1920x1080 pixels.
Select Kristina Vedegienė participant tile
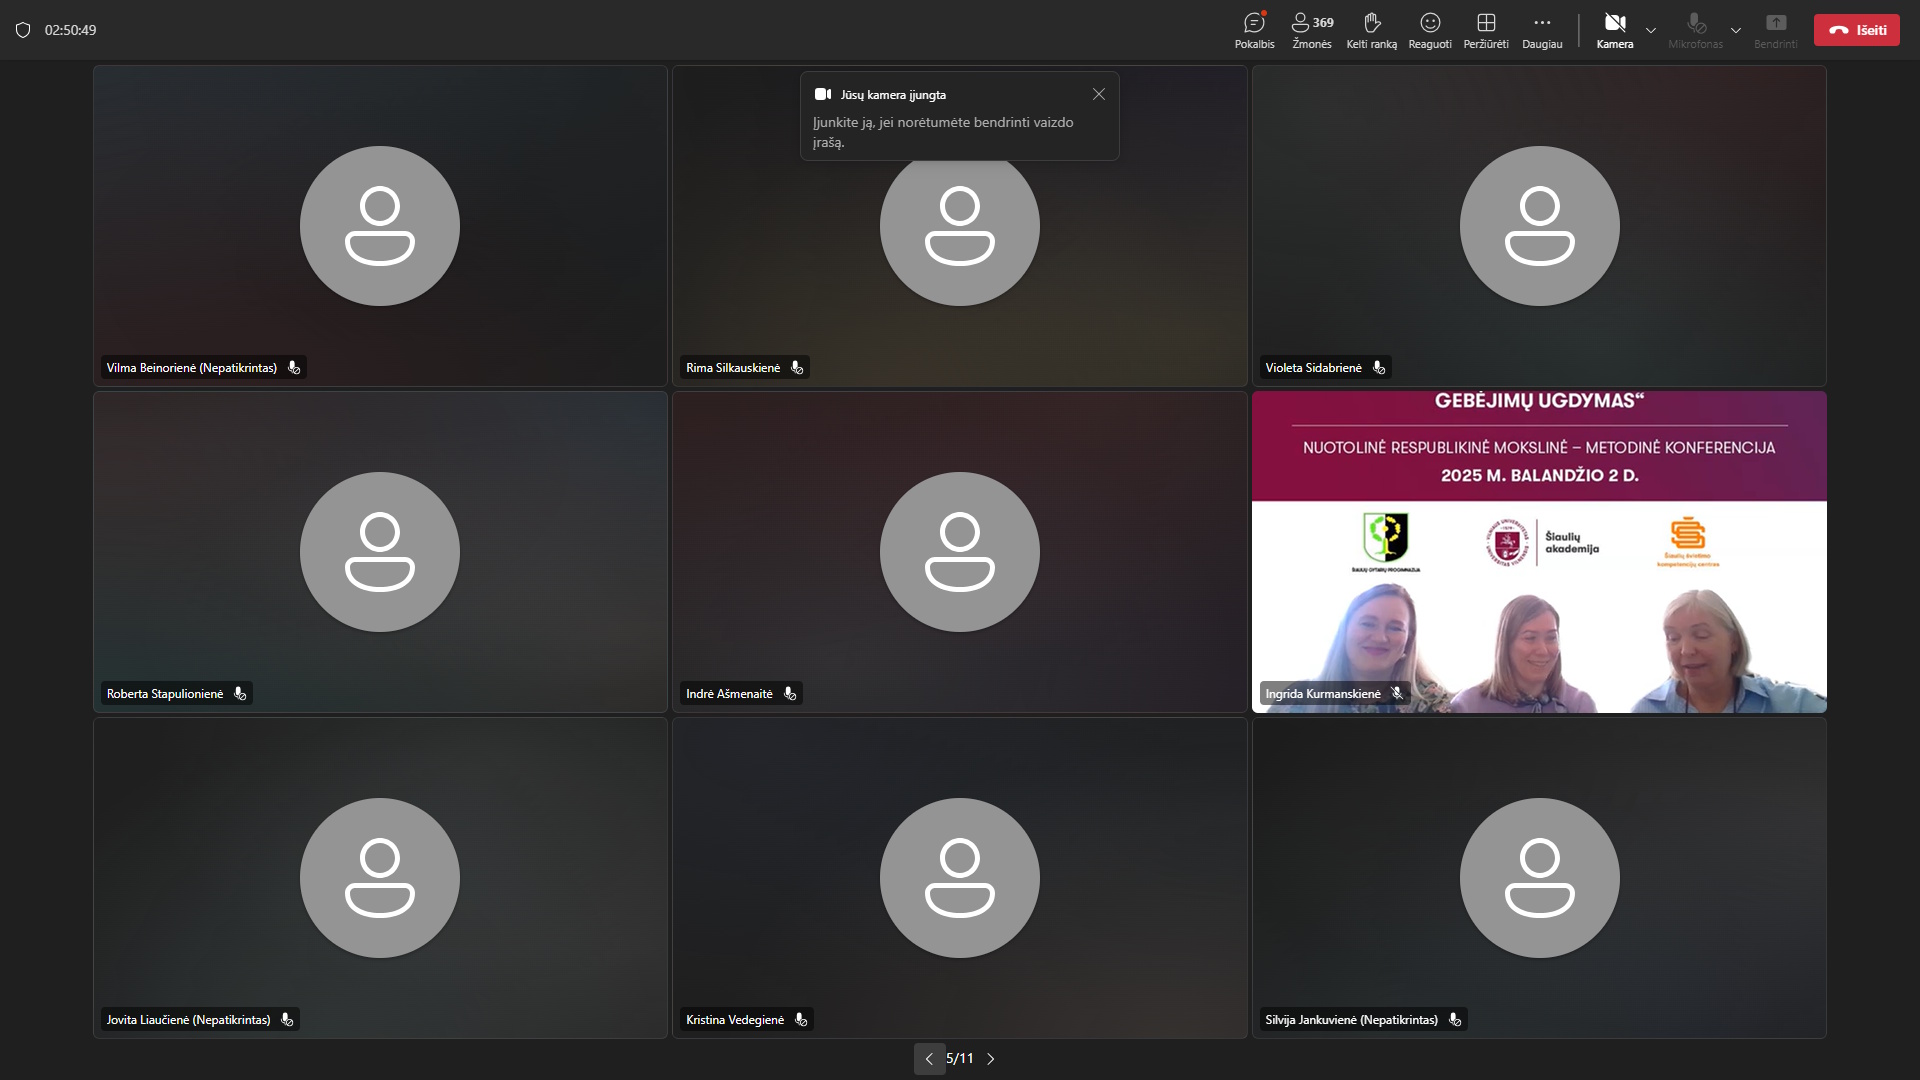click(x=959, y=877)
